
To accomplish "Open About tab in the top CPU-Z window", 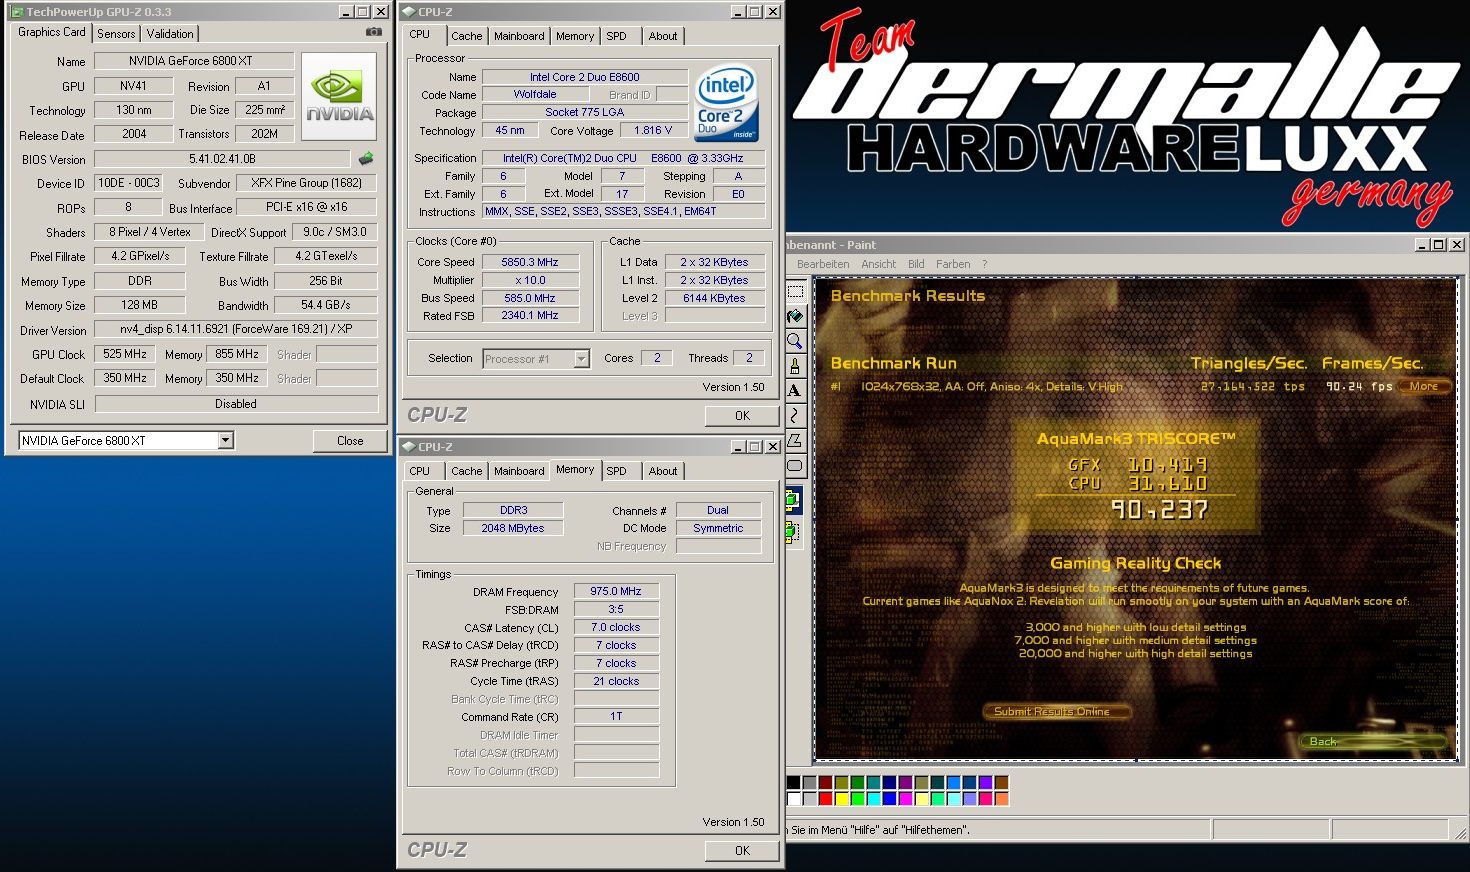I will point(662,36).
